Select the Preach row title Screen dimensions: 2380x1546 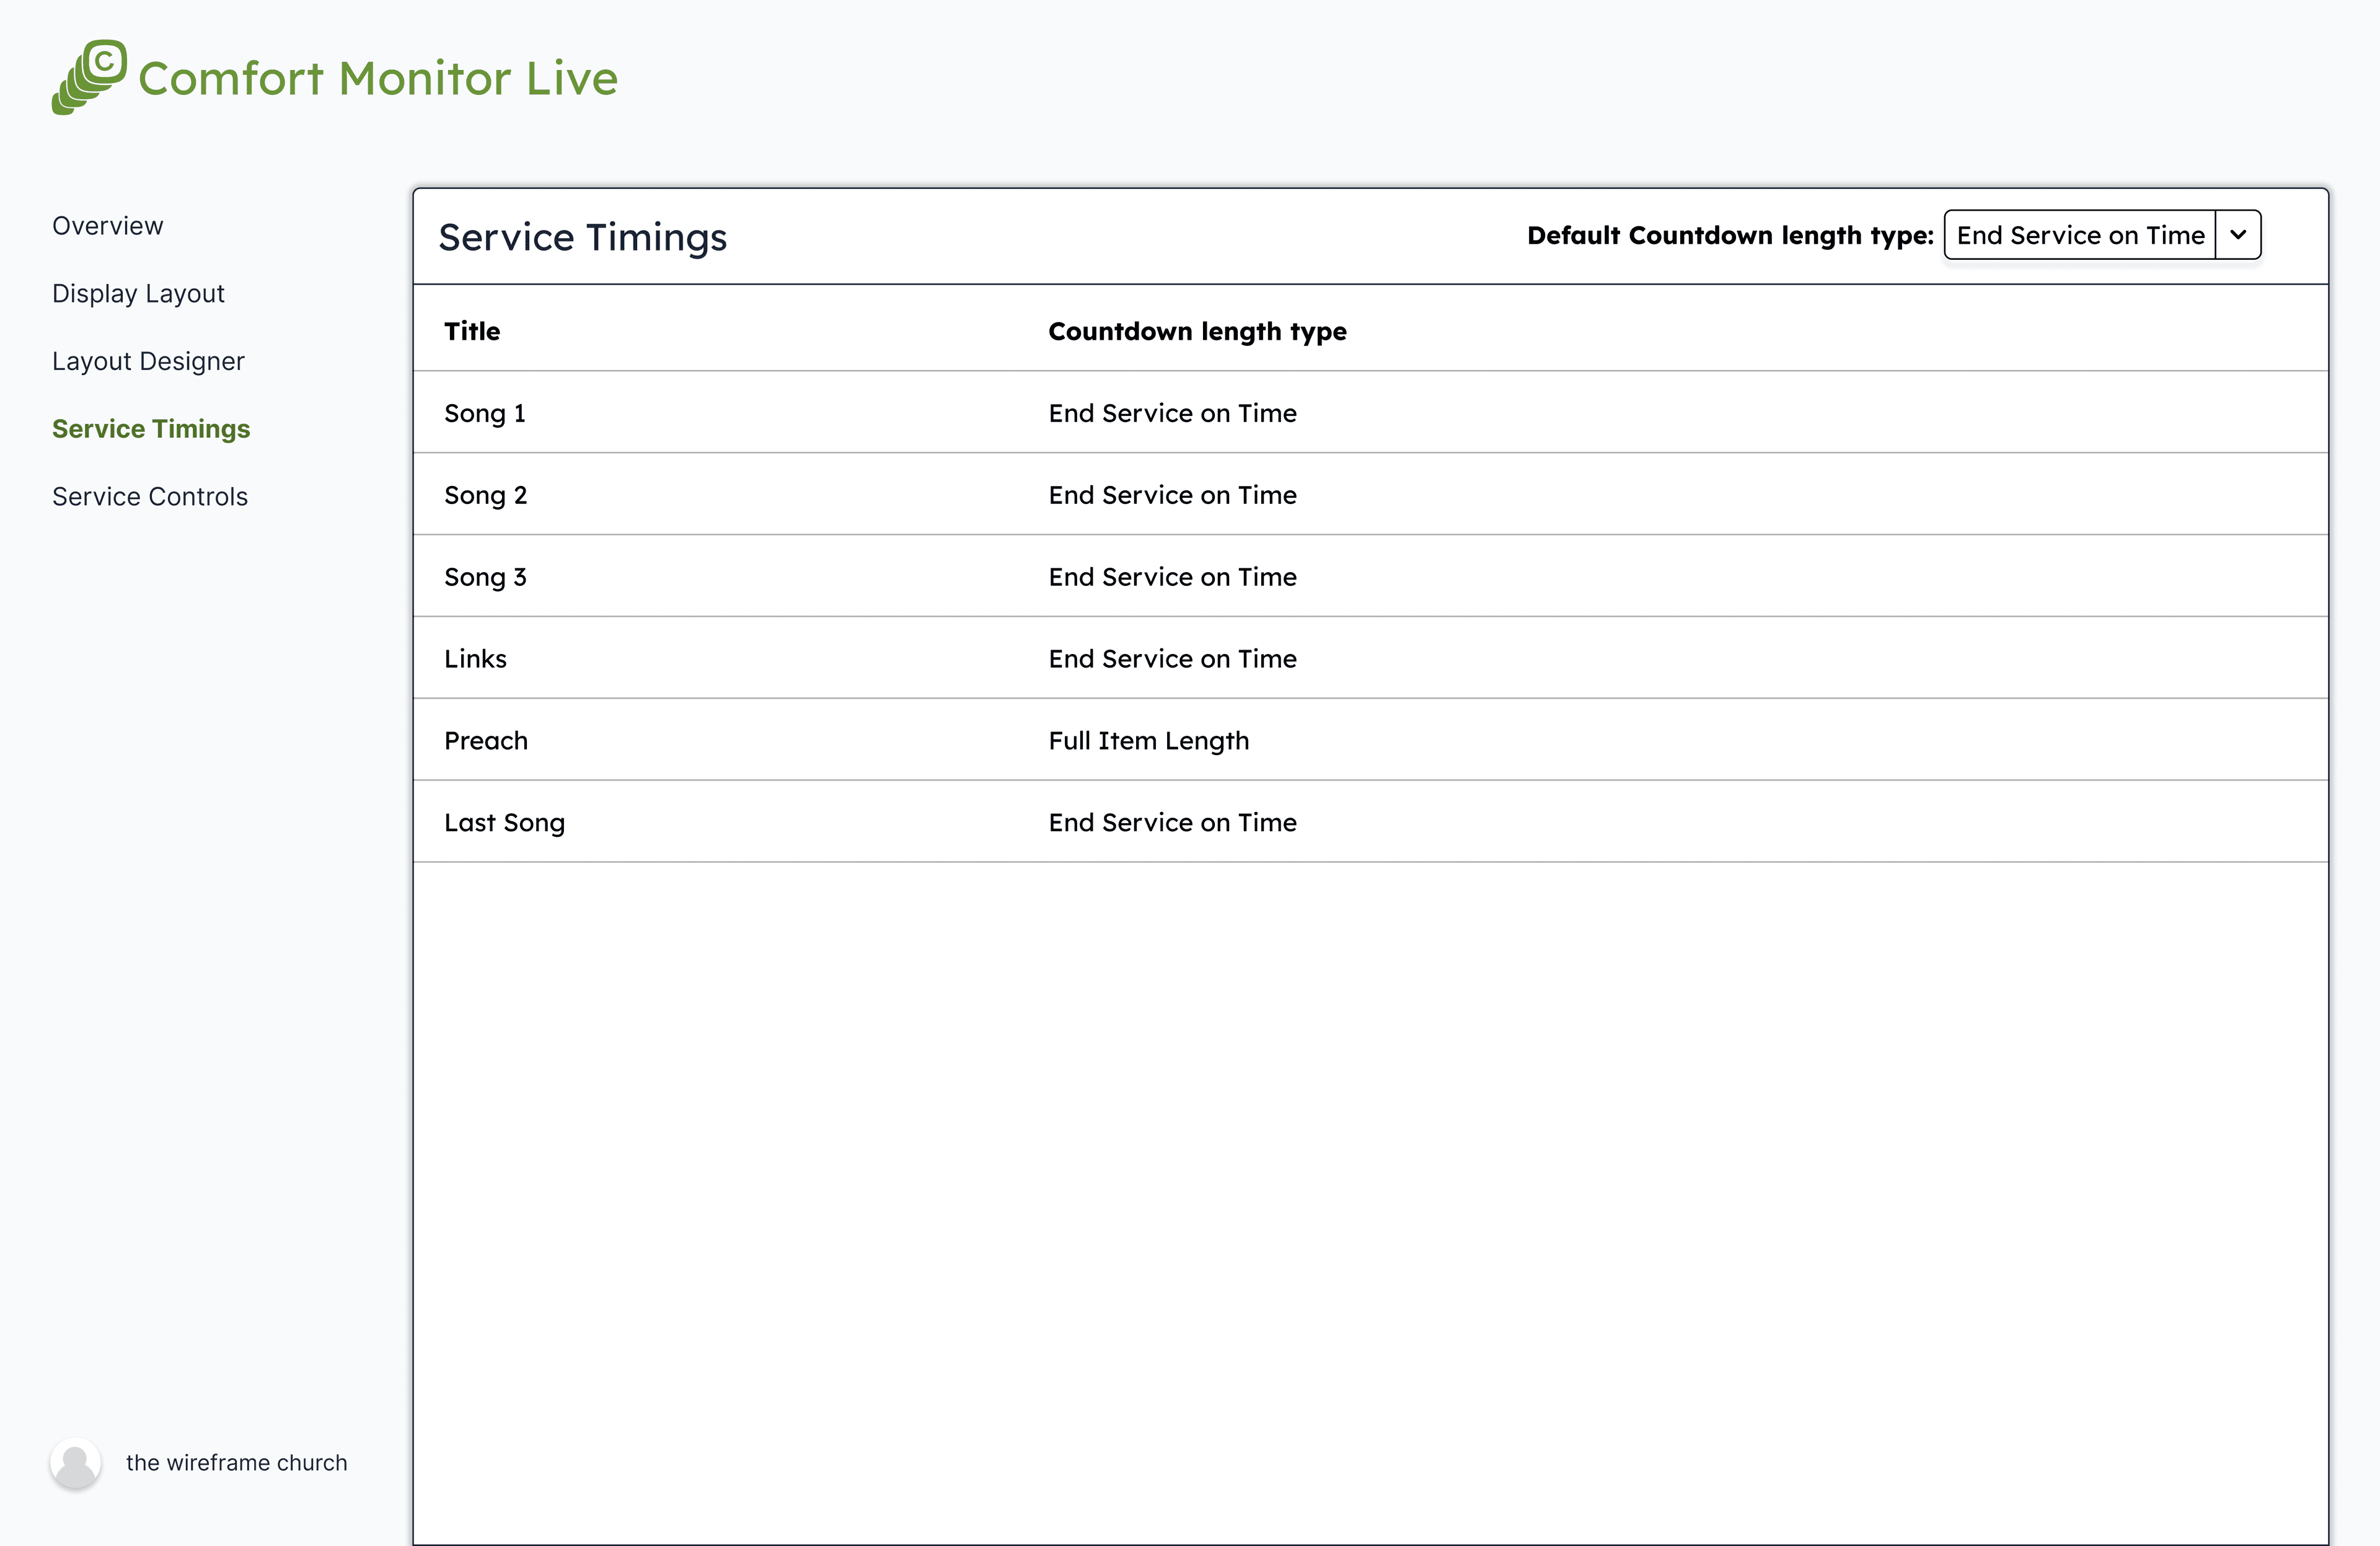[486, 741]
